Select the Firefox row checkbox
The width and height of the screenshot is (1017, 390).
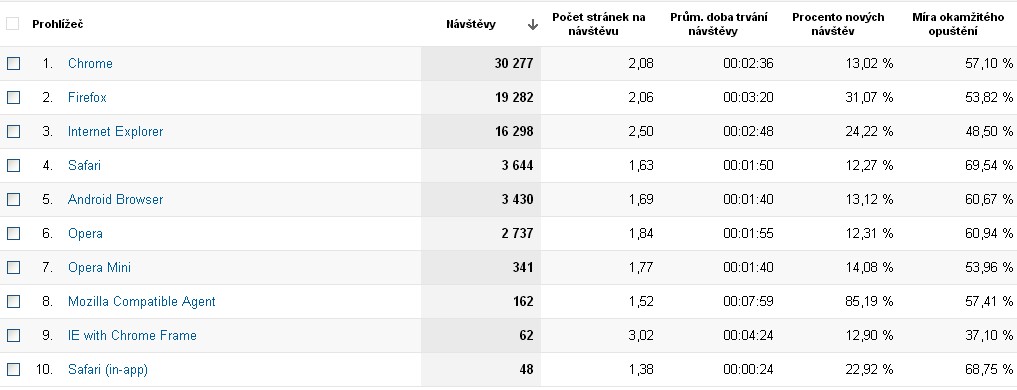14,97
